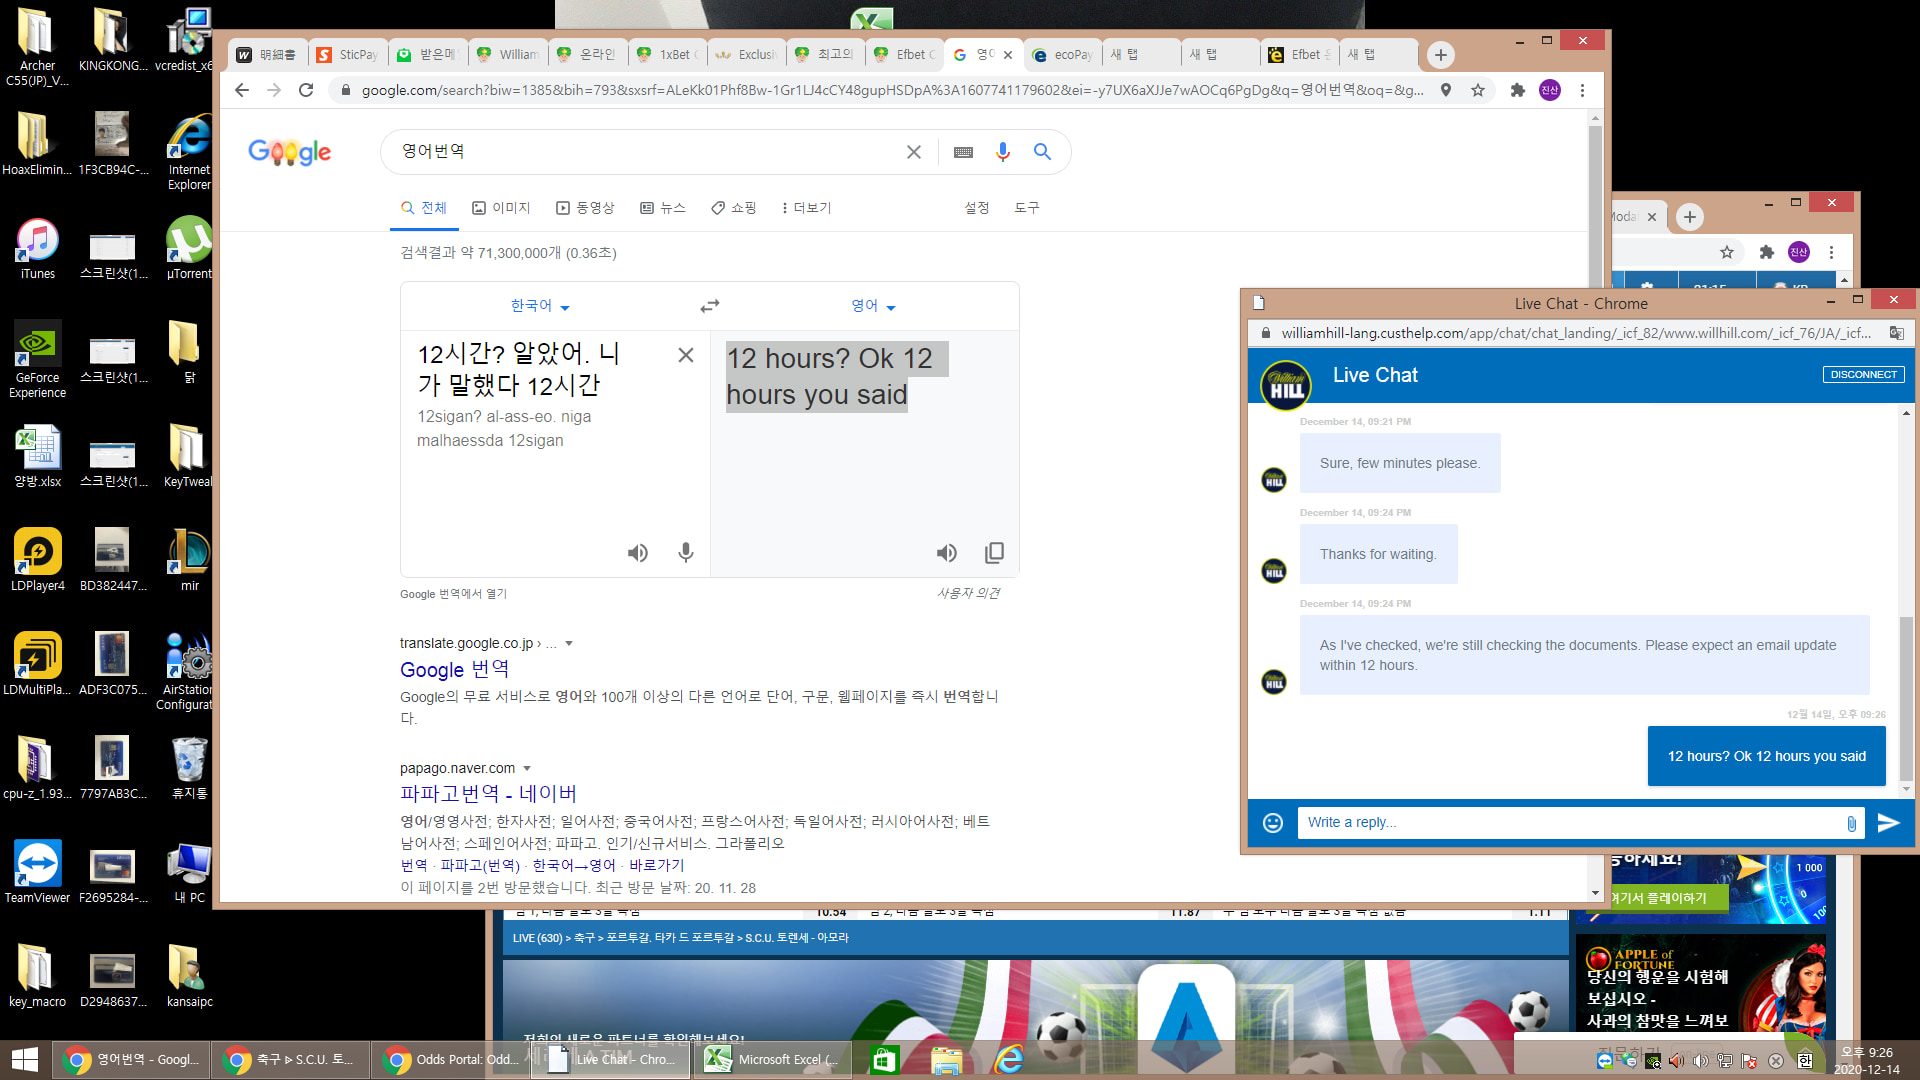The height and width of the screenshot is (1080, 1920).
Task: Reload the Google search page
Action: pyautogui.click(x=306, y=90)
